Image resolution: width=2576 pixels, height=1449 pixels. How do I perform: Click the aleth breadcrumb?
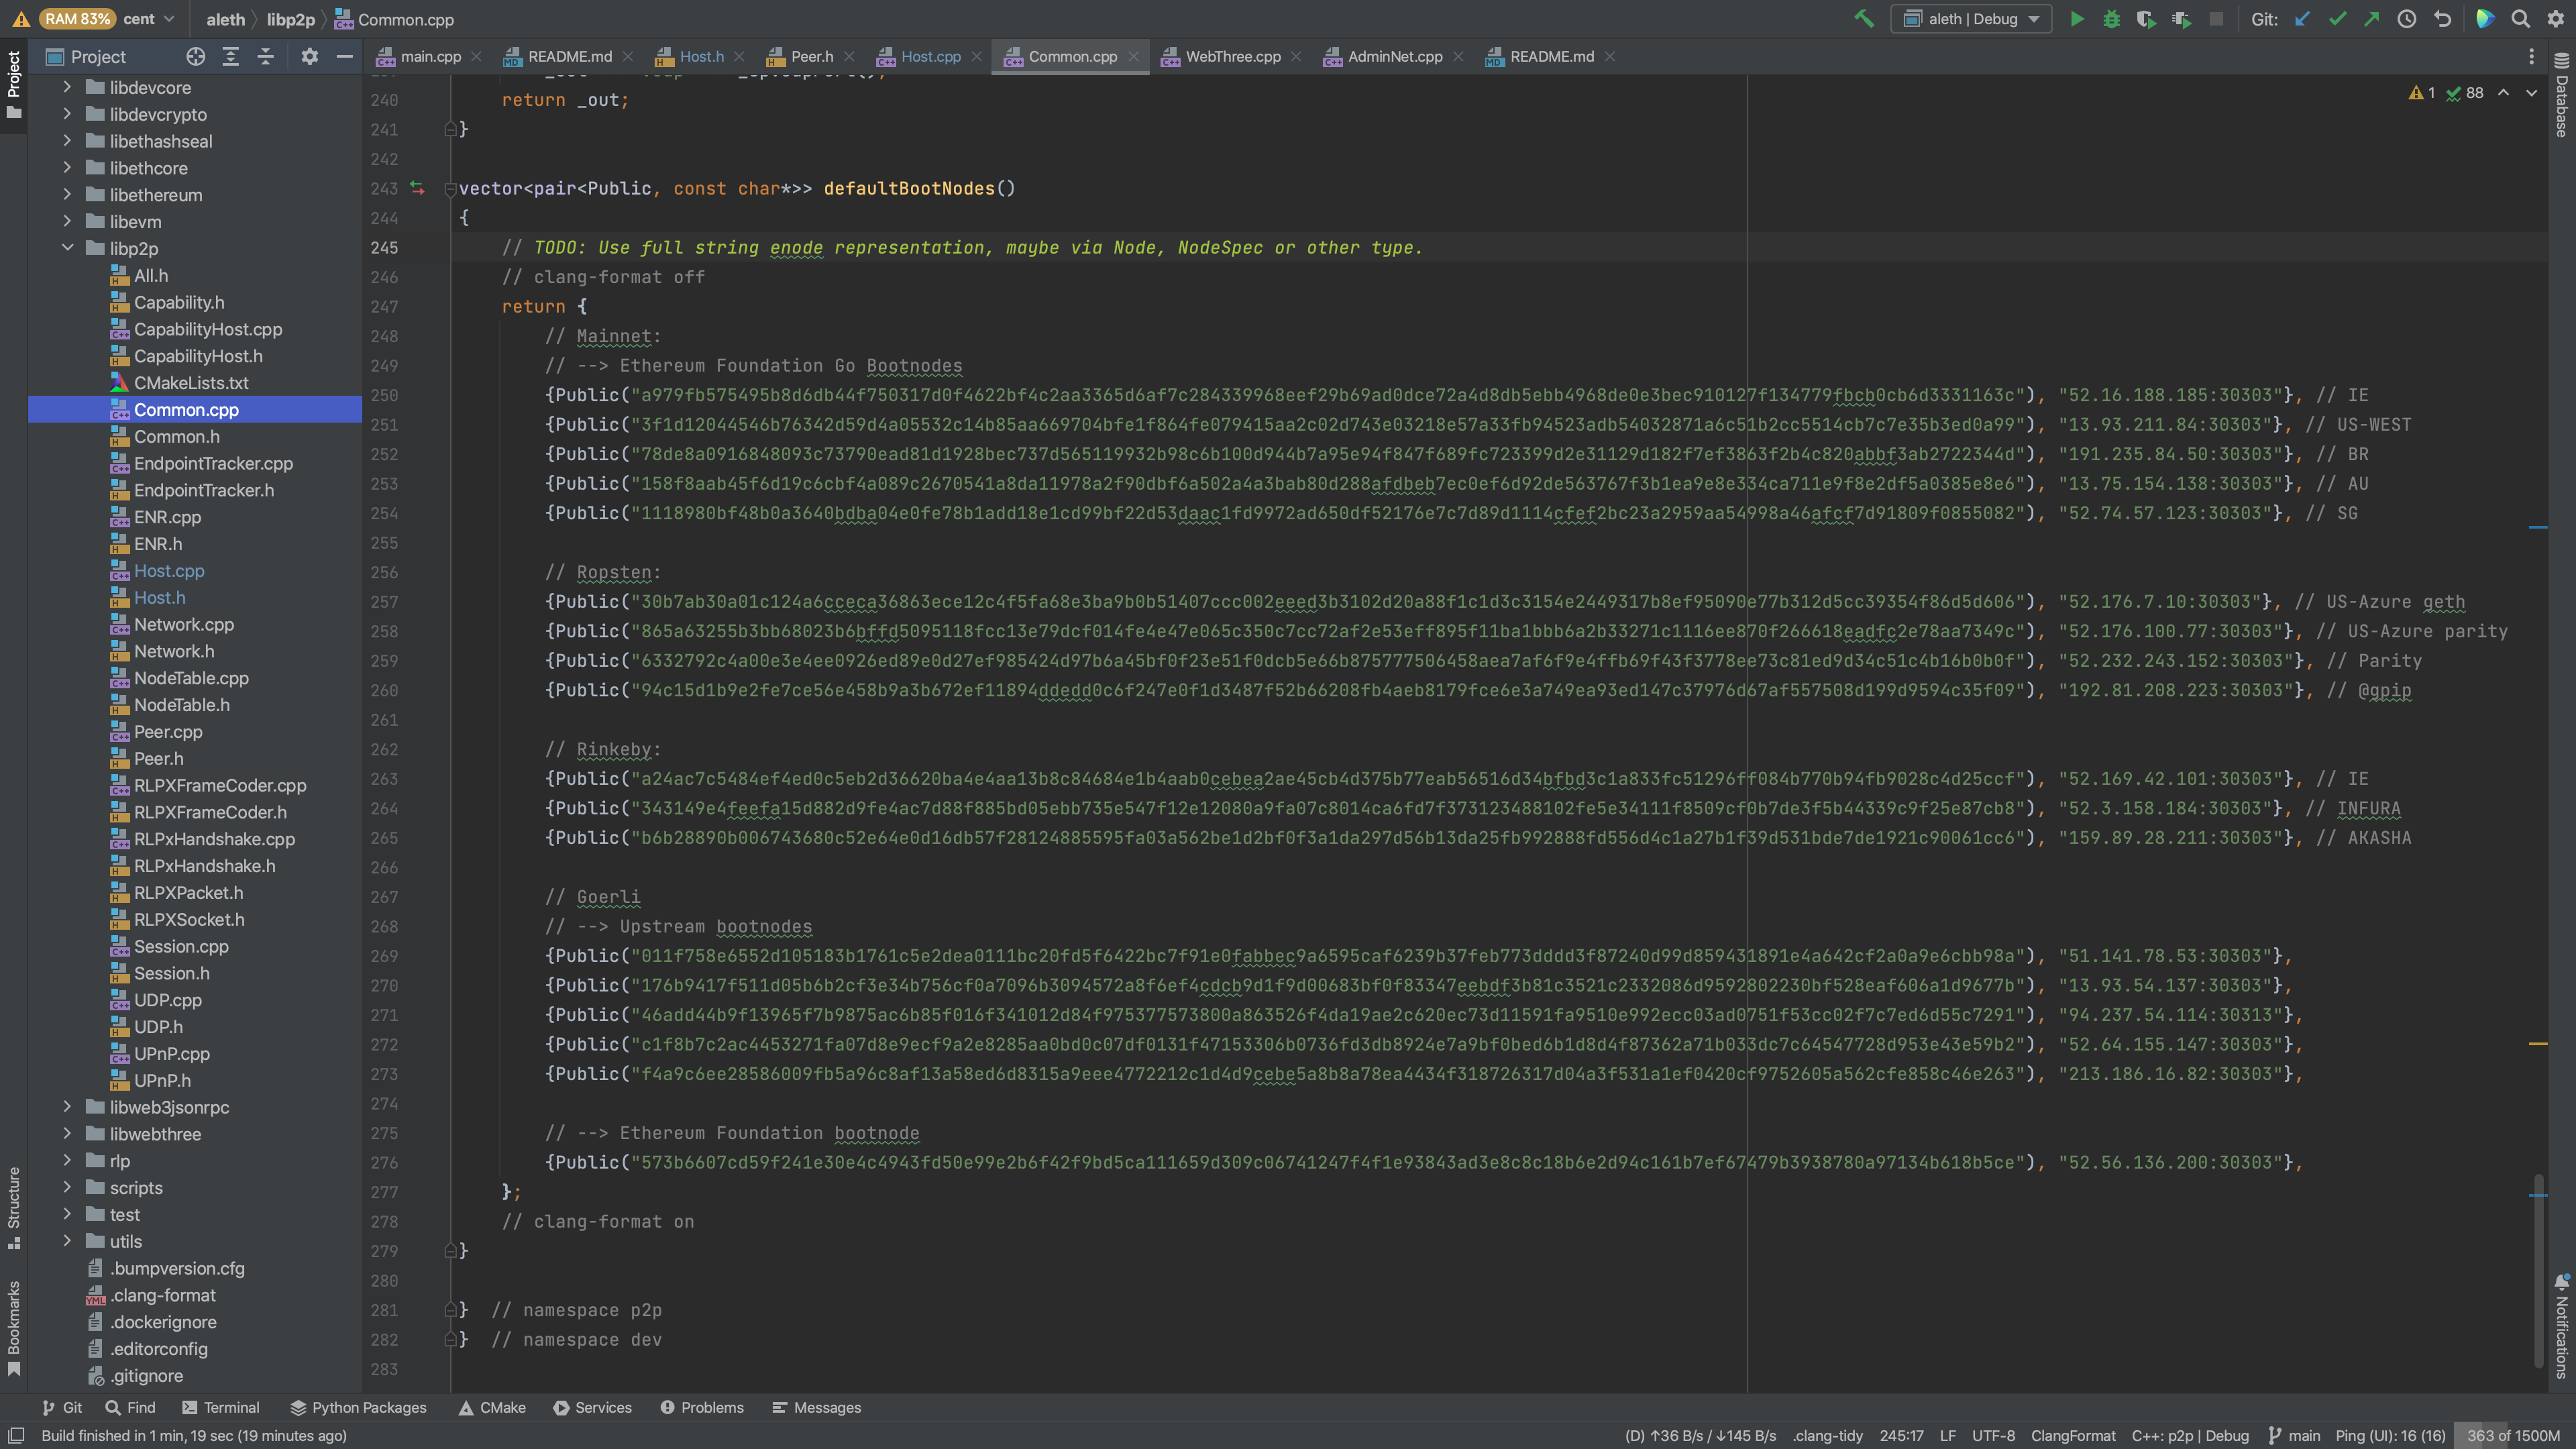coord(225,19)
